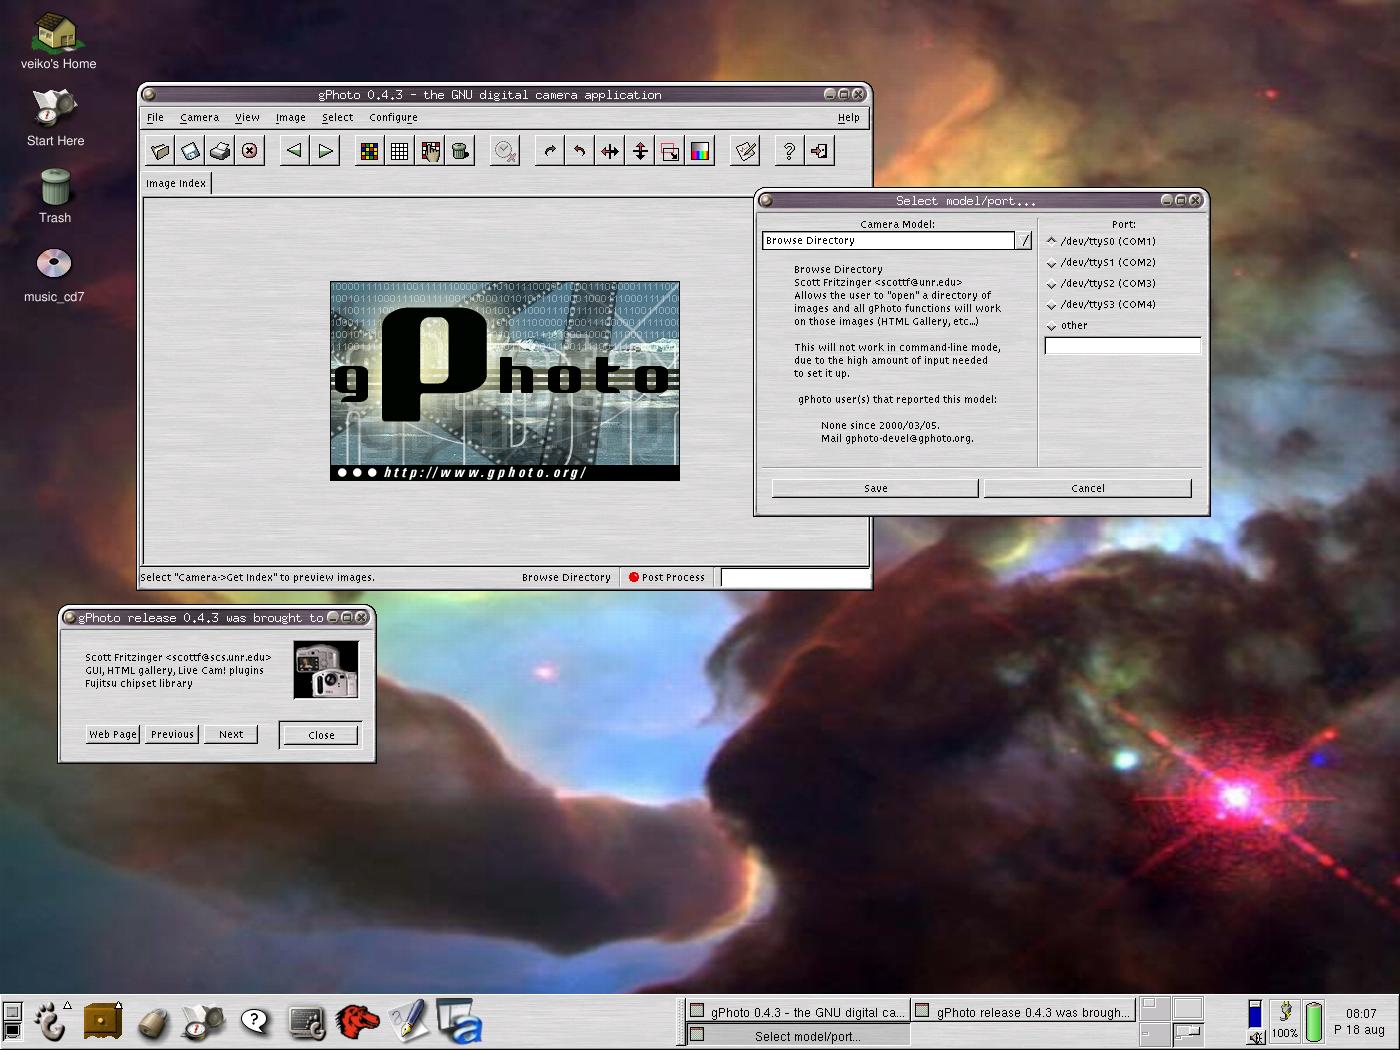This screenshot has height=1050, width=1400.
Task: Click the 'other' port text input field
Action: [1122, 346]
